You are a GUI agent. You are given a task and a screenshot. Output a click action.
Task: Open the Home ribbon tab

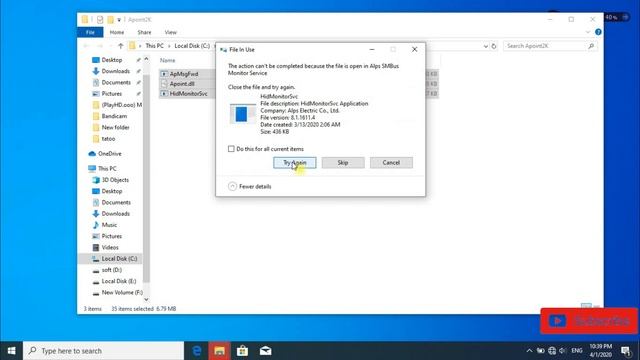coord(117,32)
